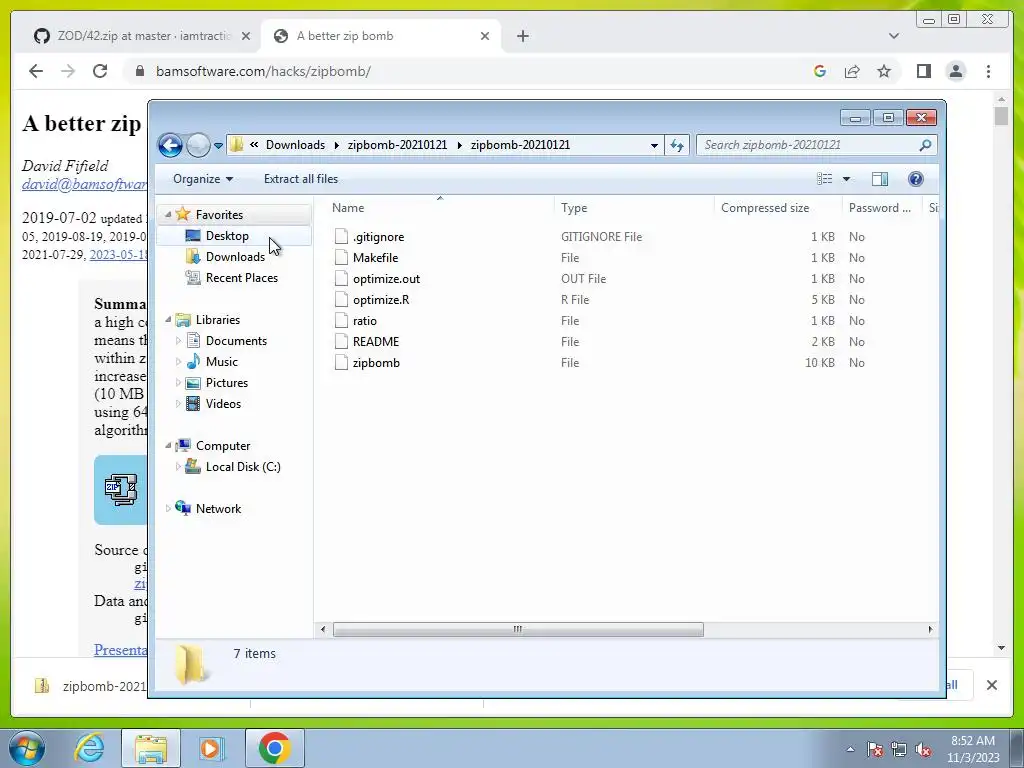Reload the page in Chrome
Screen dimensions: 1024x768
100,71
